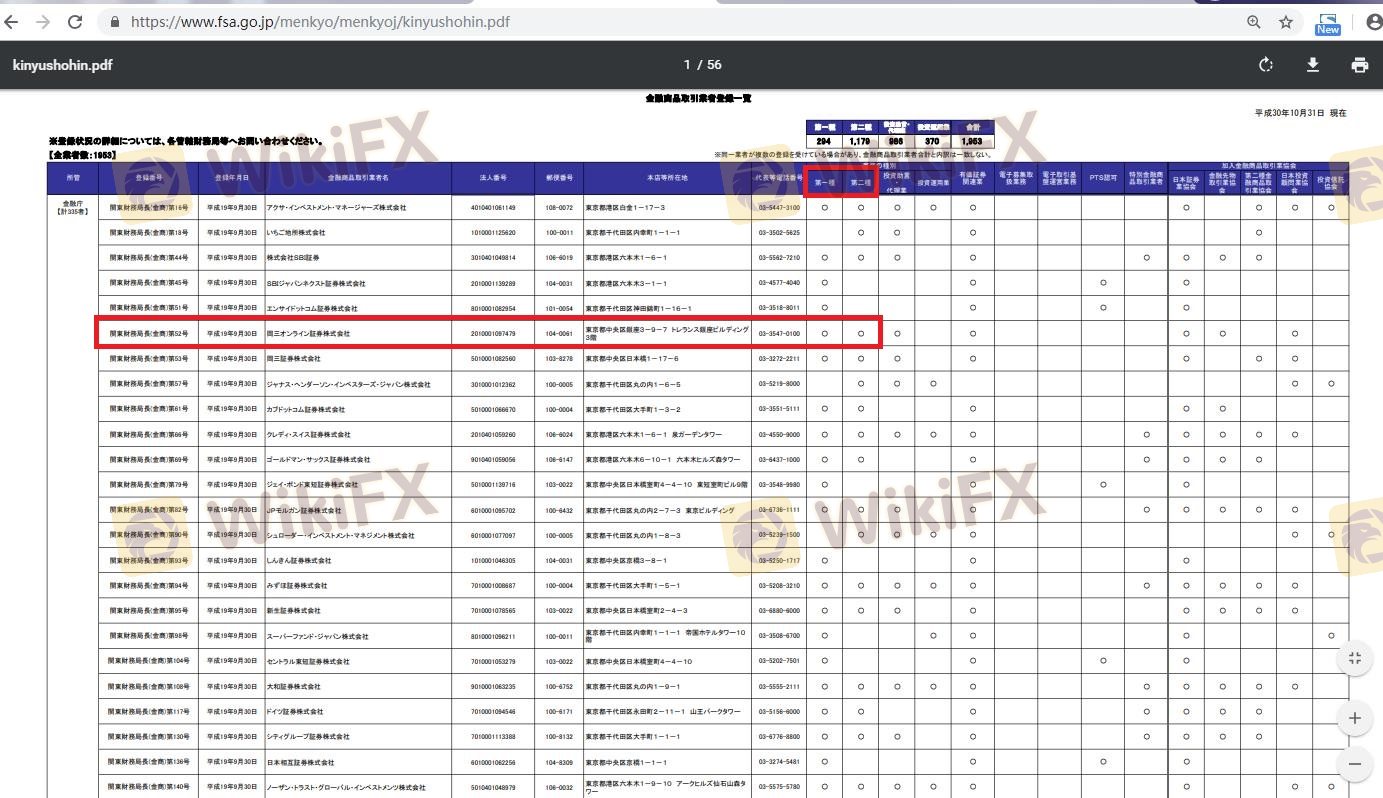The height and width of the screenshot is (798, 1383).
Task: Select company name JPモルガン証券株式会社
Action: pyautogui.click(x=303, y=510)
